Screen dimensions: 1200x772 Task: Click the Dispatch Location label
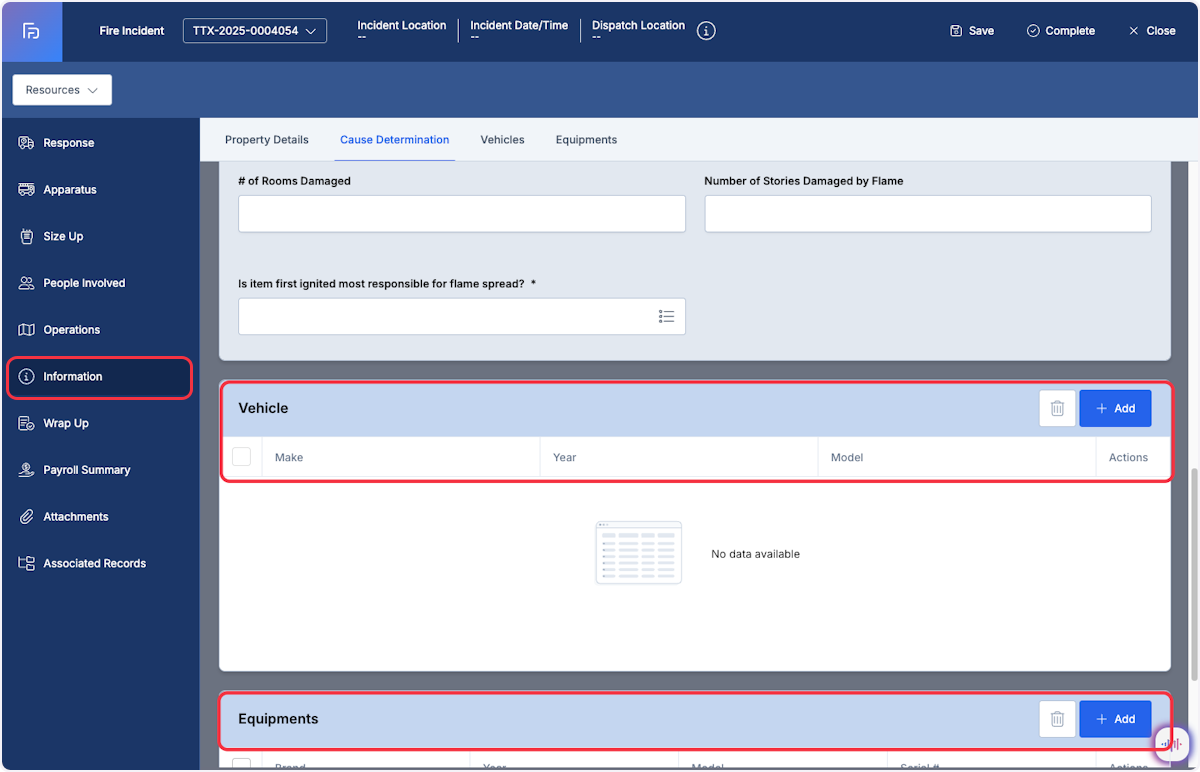pos(638,25)
